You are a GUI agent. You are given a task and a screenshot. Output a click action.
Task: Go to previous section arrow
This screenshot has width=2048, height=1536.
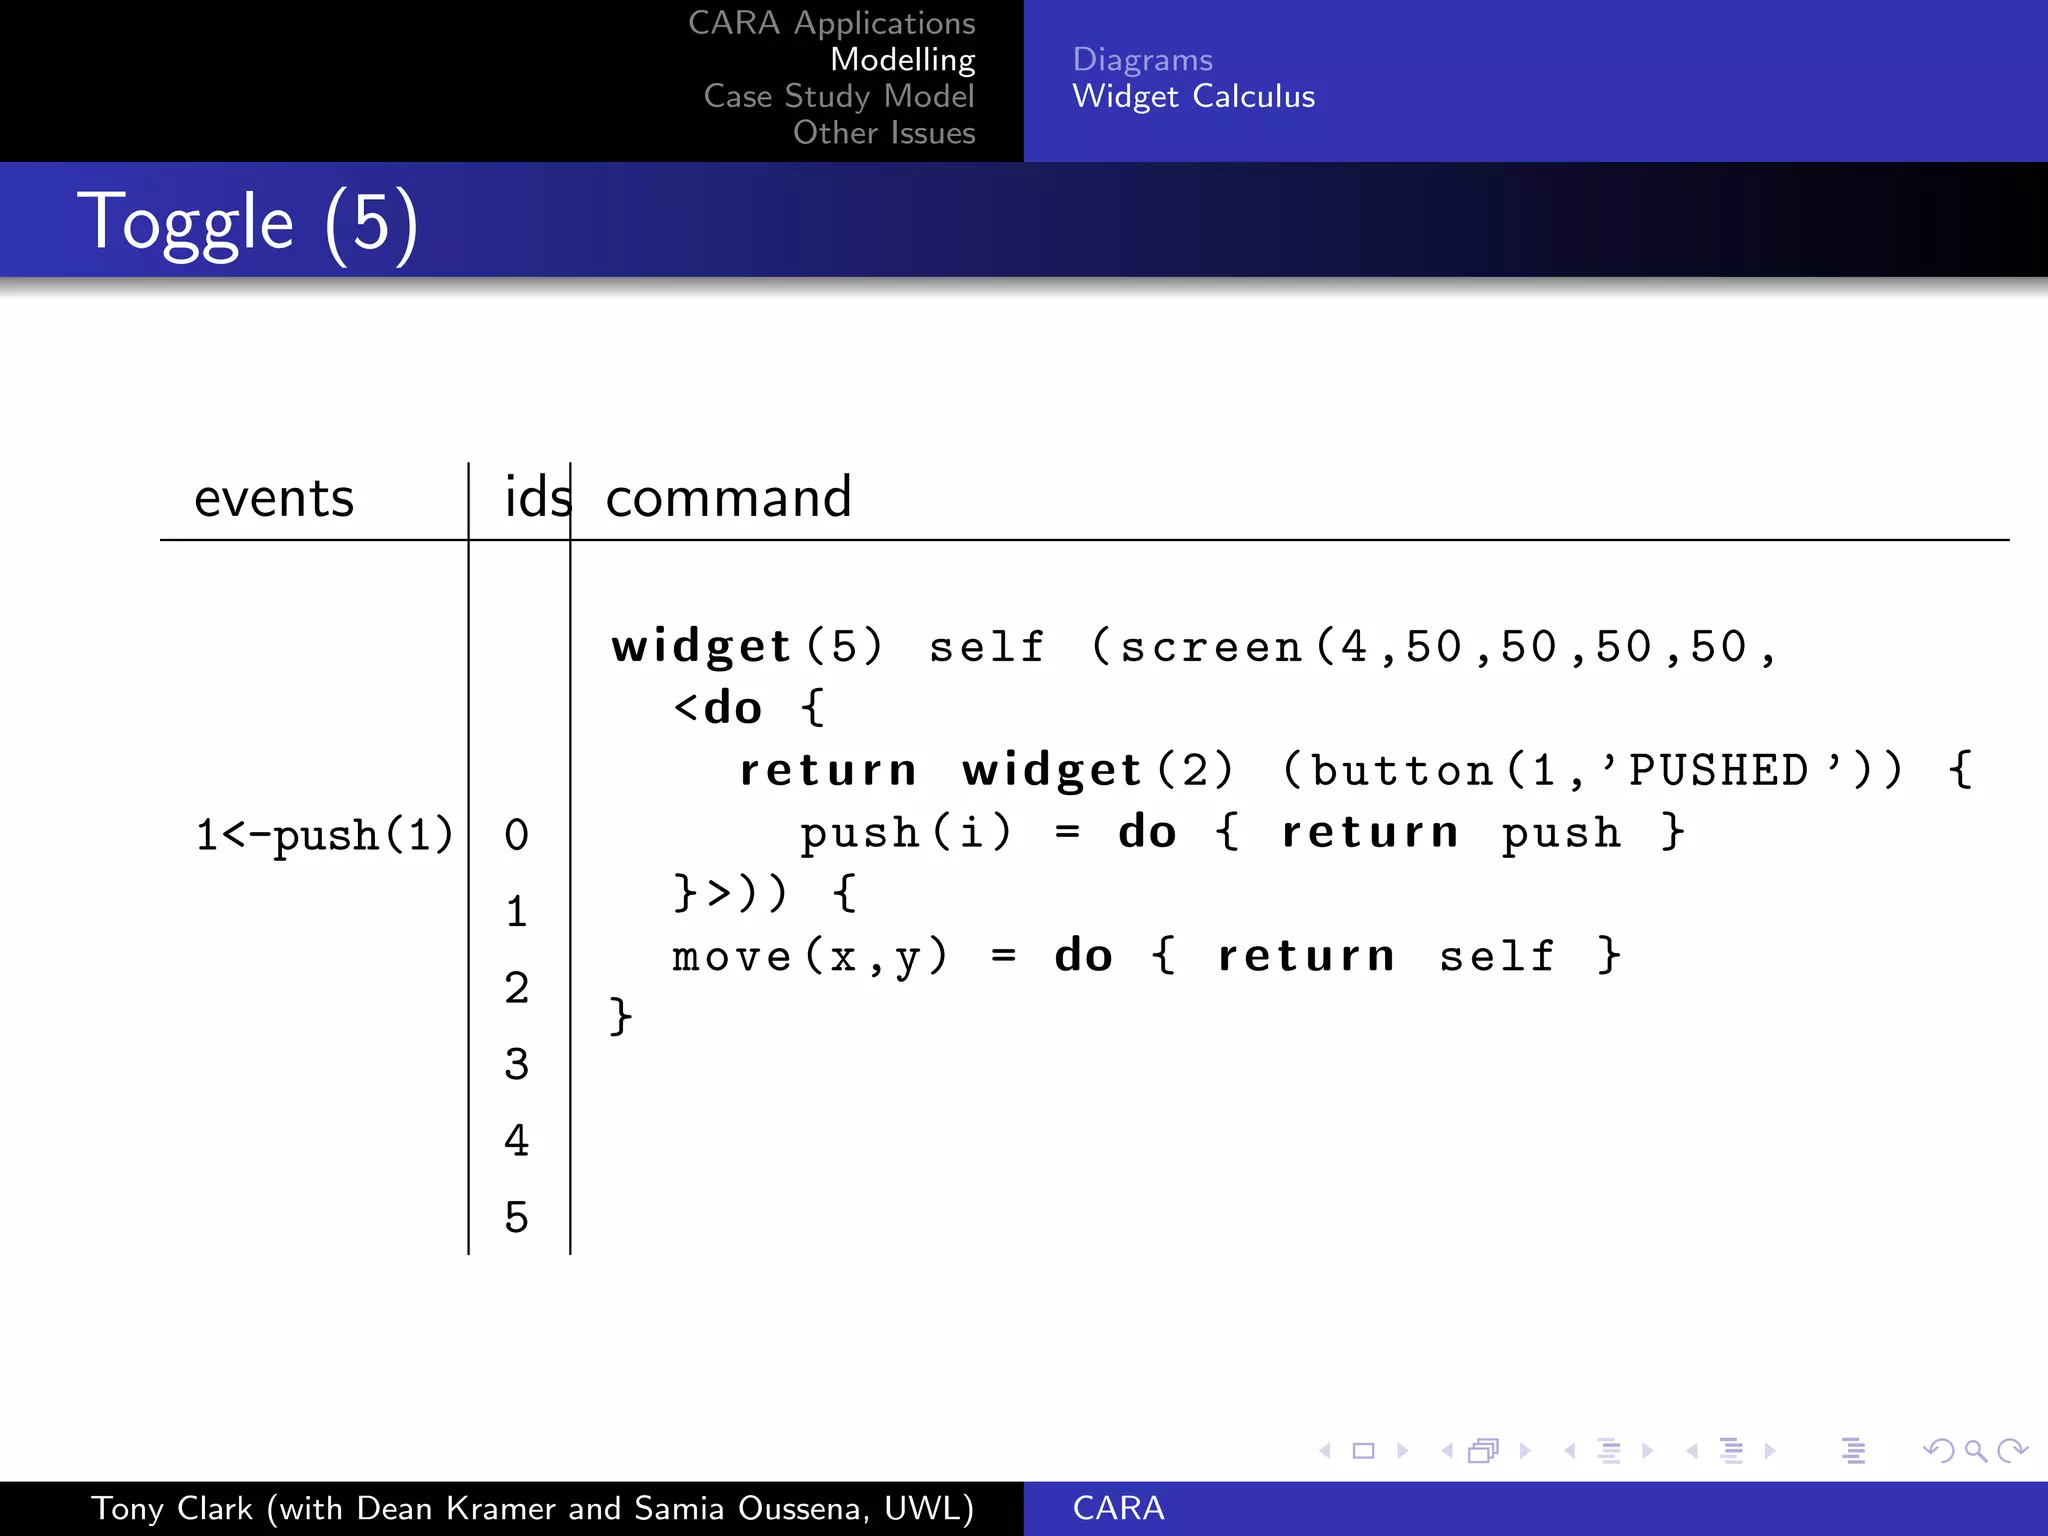click(1692, 1451)
